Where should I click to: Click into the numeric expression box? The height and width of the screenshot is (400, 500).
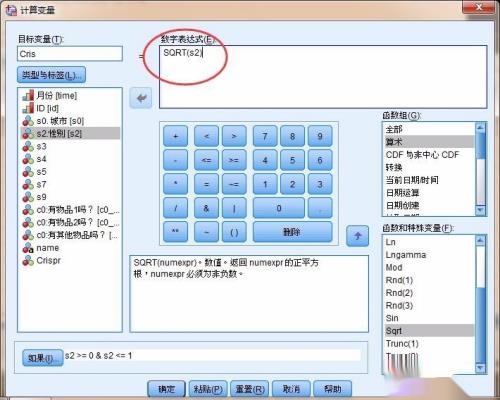coord(323,77)
